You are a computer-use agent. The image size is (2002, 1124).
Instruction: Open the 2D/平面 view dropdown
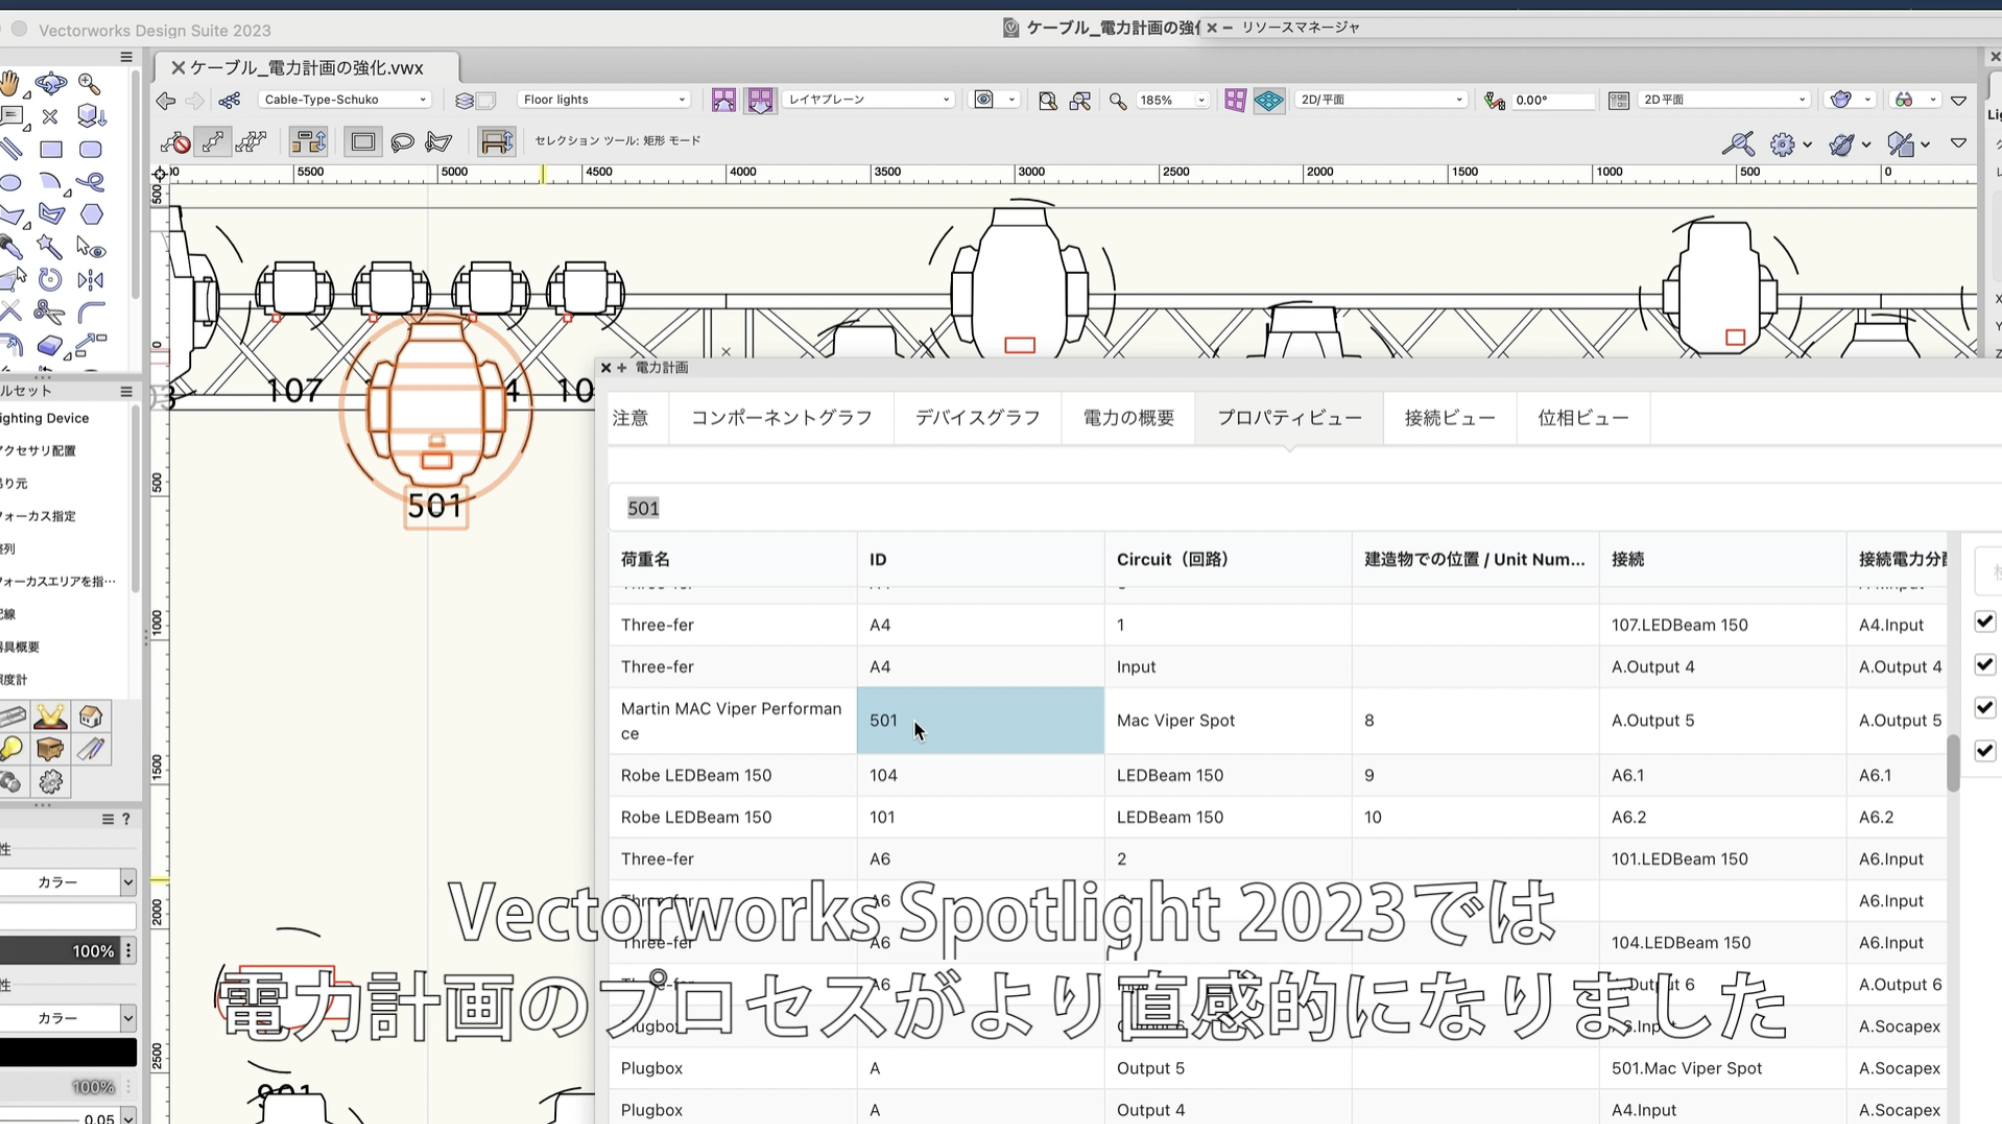point(1382,100)
